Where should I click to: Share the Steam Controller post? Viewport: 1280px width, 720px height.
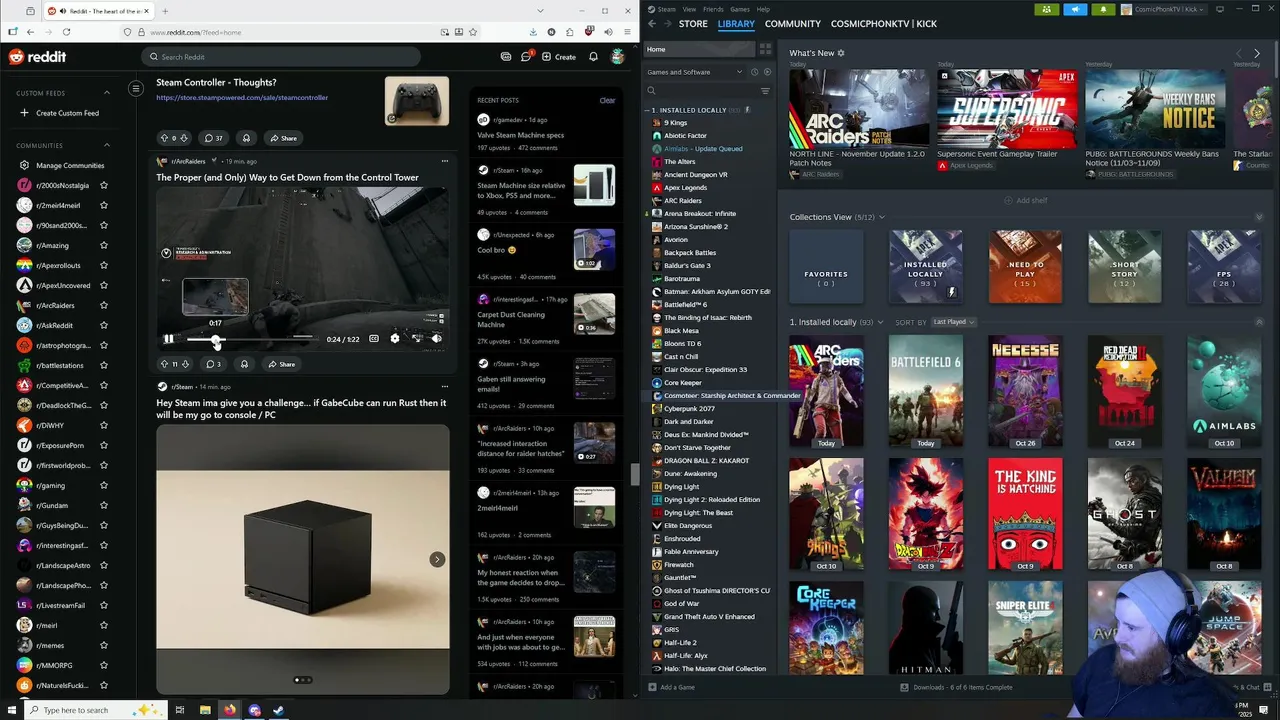click(282, 138)
